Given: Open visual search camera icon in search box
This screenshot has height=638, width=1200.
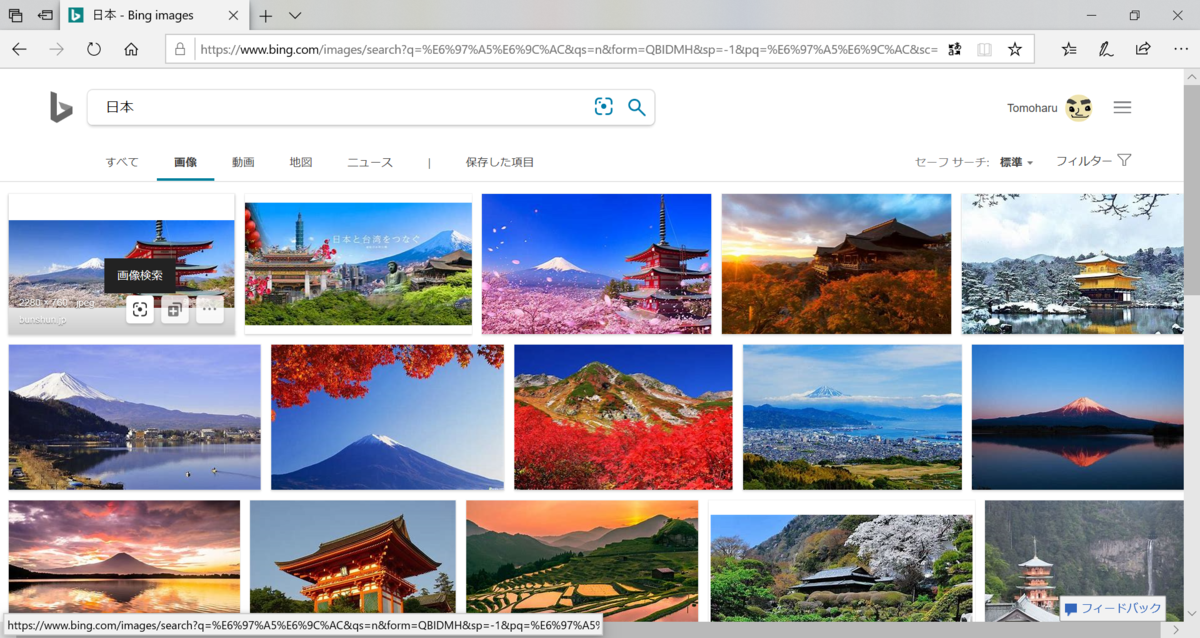Looking at the screenshot, I should point(603,107).
